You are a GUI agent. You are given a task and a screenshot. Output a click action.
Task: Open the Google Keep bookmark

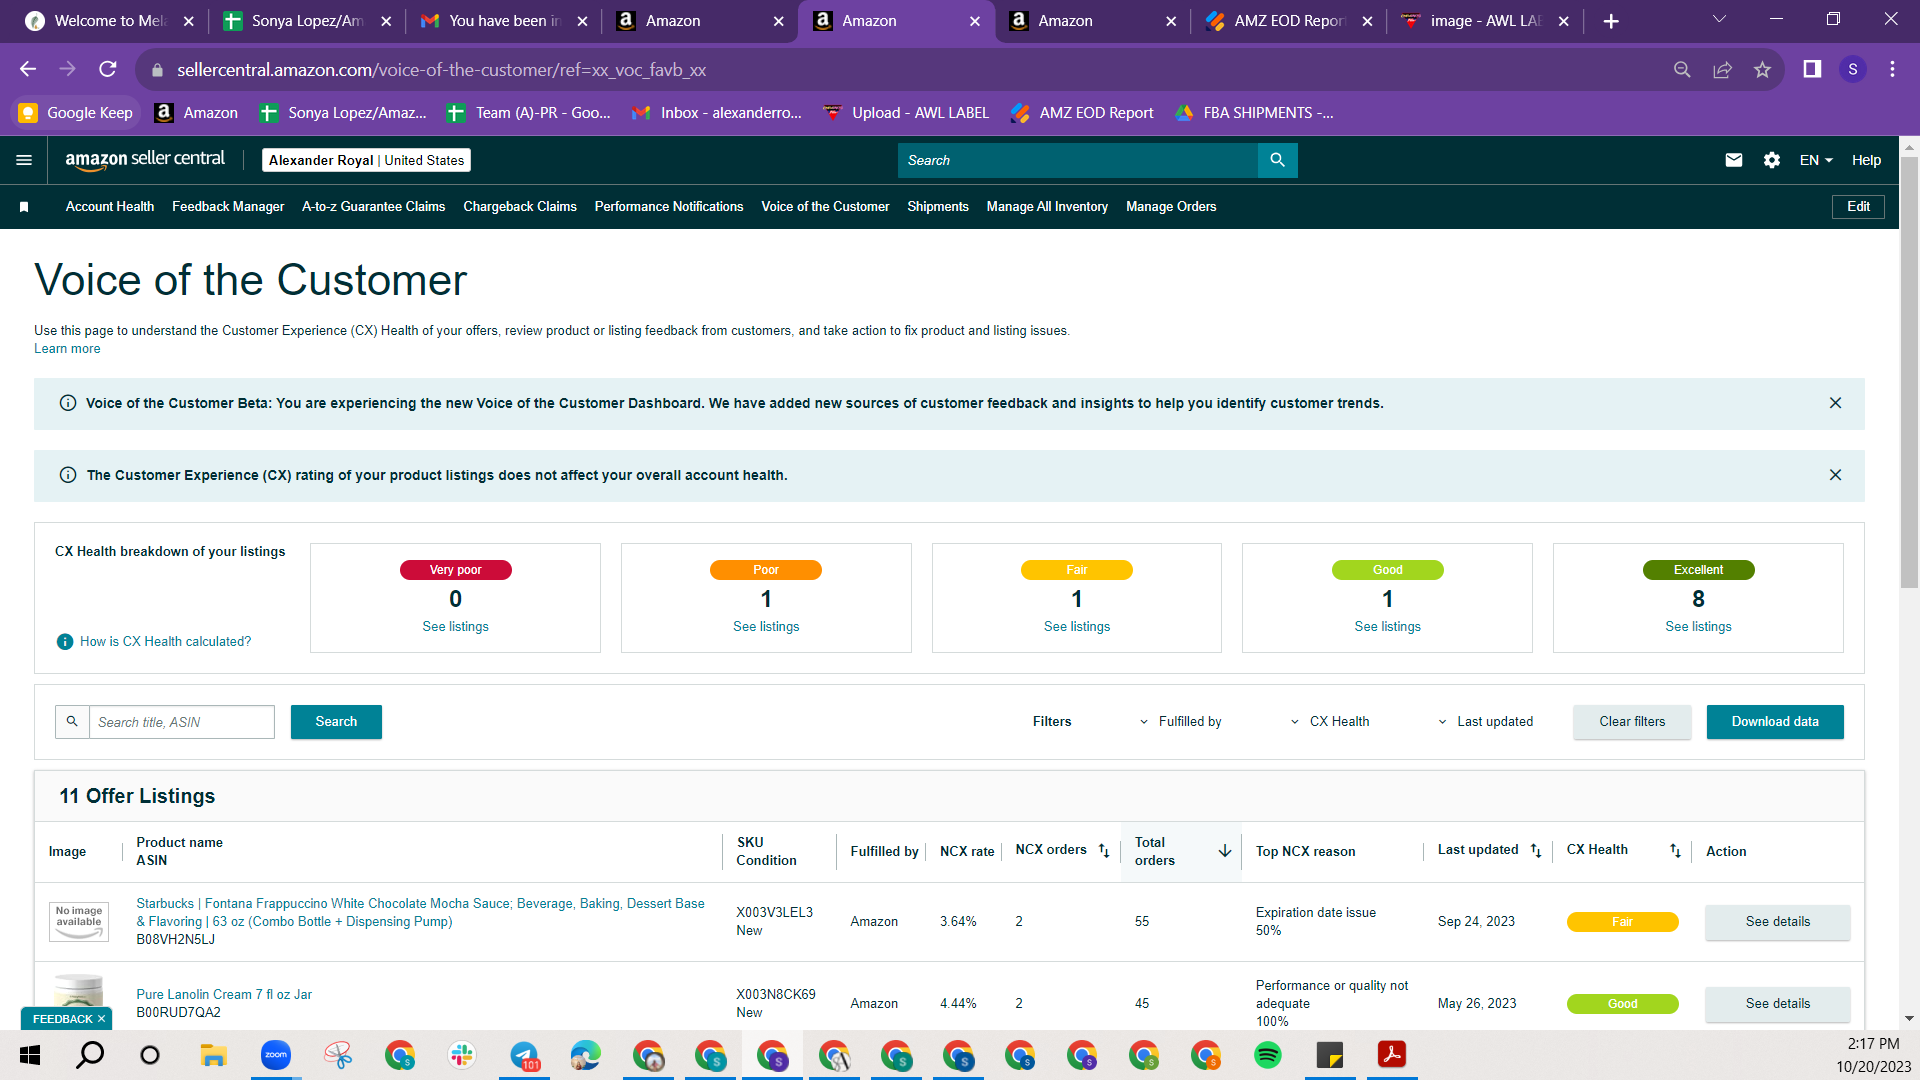click(x=76, y=113)
